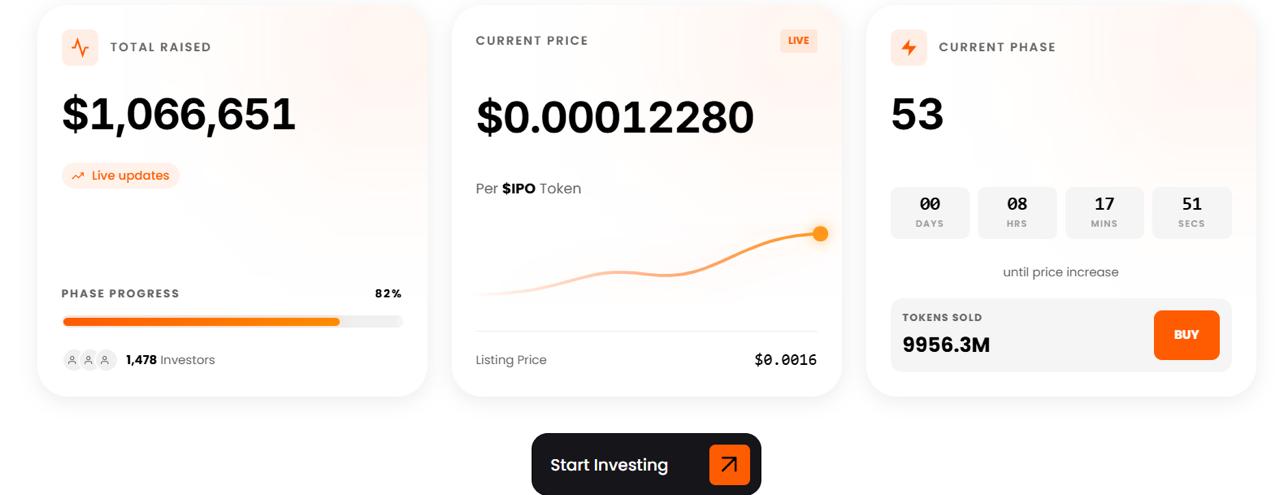1280x495 pixels.
Task: Click the Listing Price $0.0016 value
Action: click(785, 360)
